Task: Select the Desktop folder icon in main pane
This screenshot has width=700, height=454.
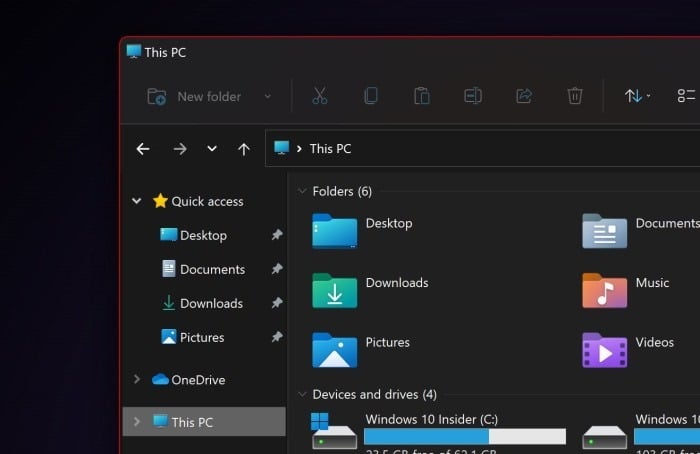Action: tap(334, 231)
